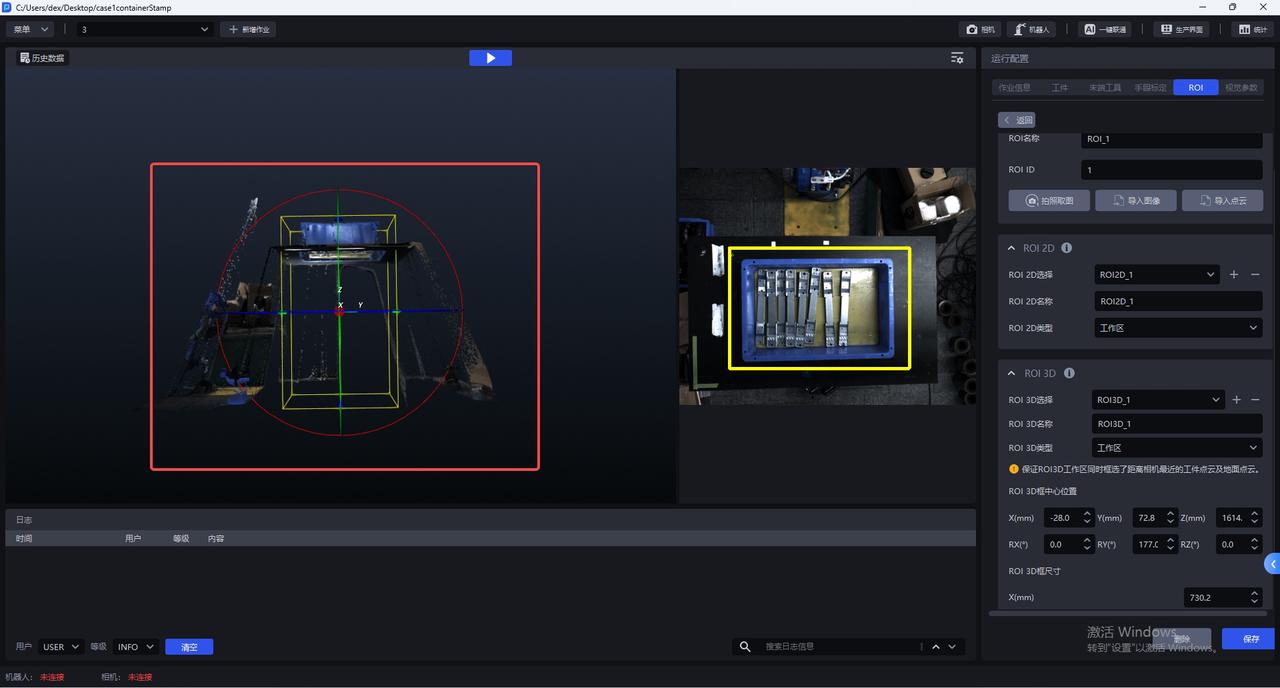
Task: Open the ROI 2D选择 dropdown
Action: click(1156, 275)
